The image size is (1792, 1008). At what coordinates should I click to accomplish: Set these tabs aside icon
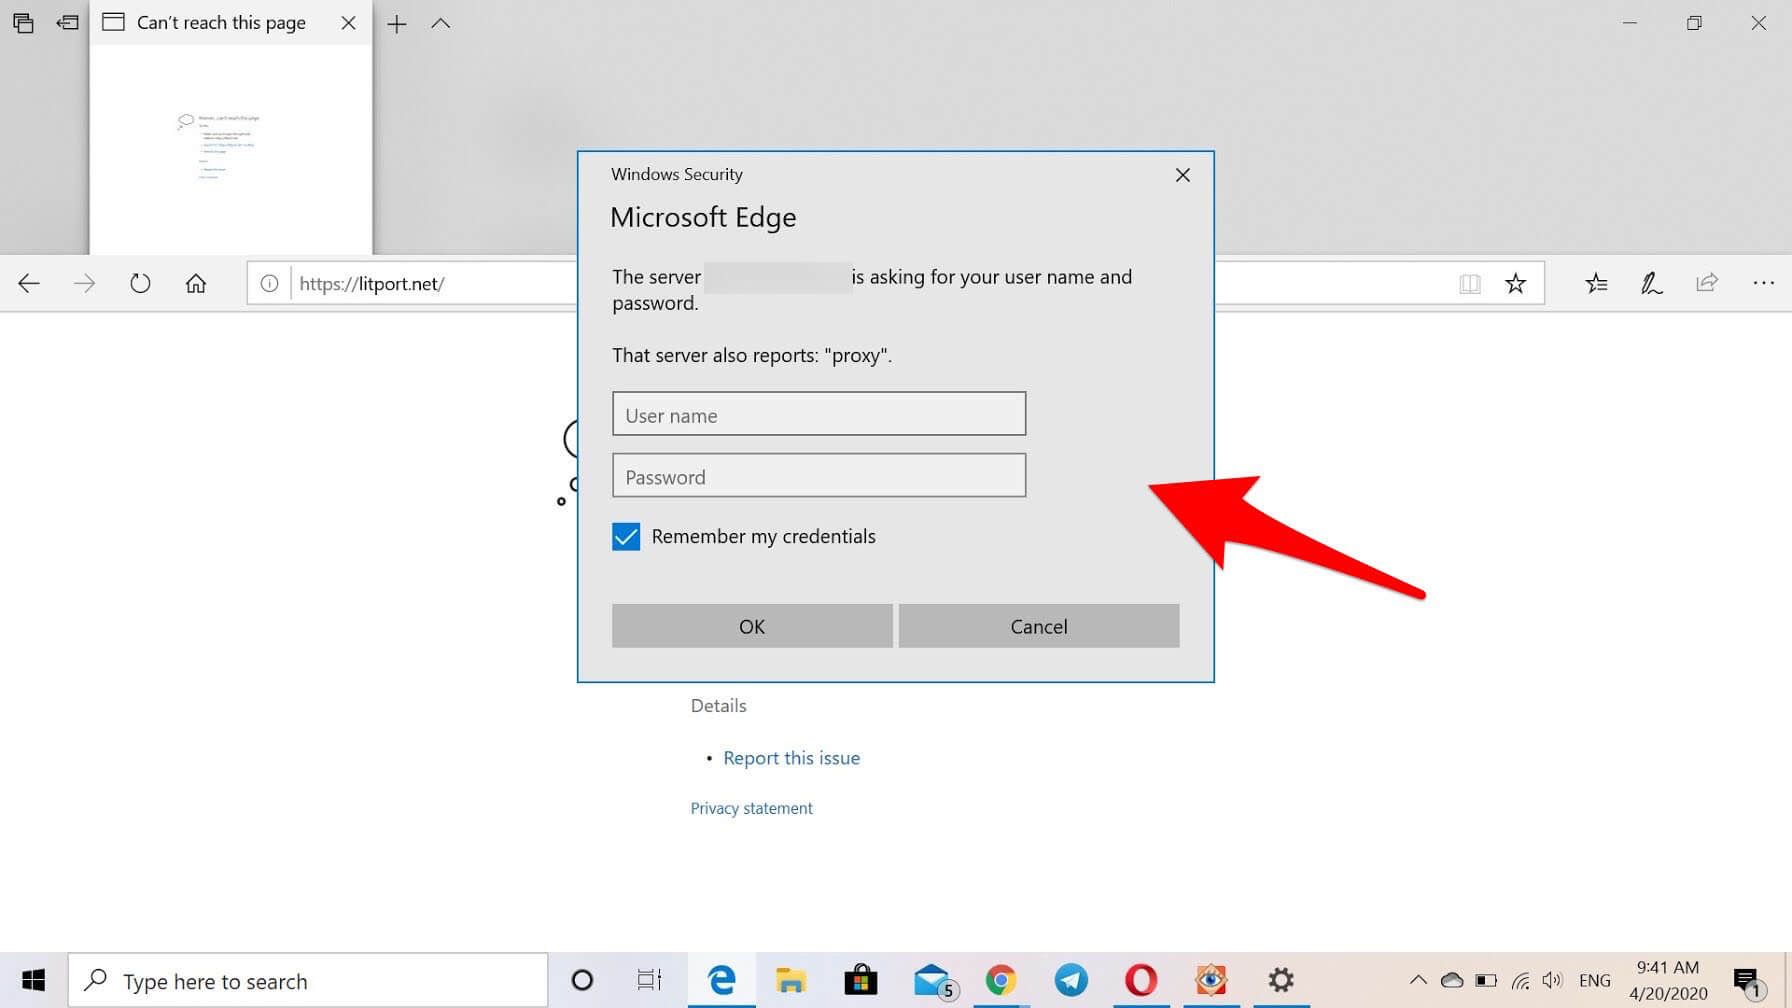pyautogui.click(x=68, y=22)
